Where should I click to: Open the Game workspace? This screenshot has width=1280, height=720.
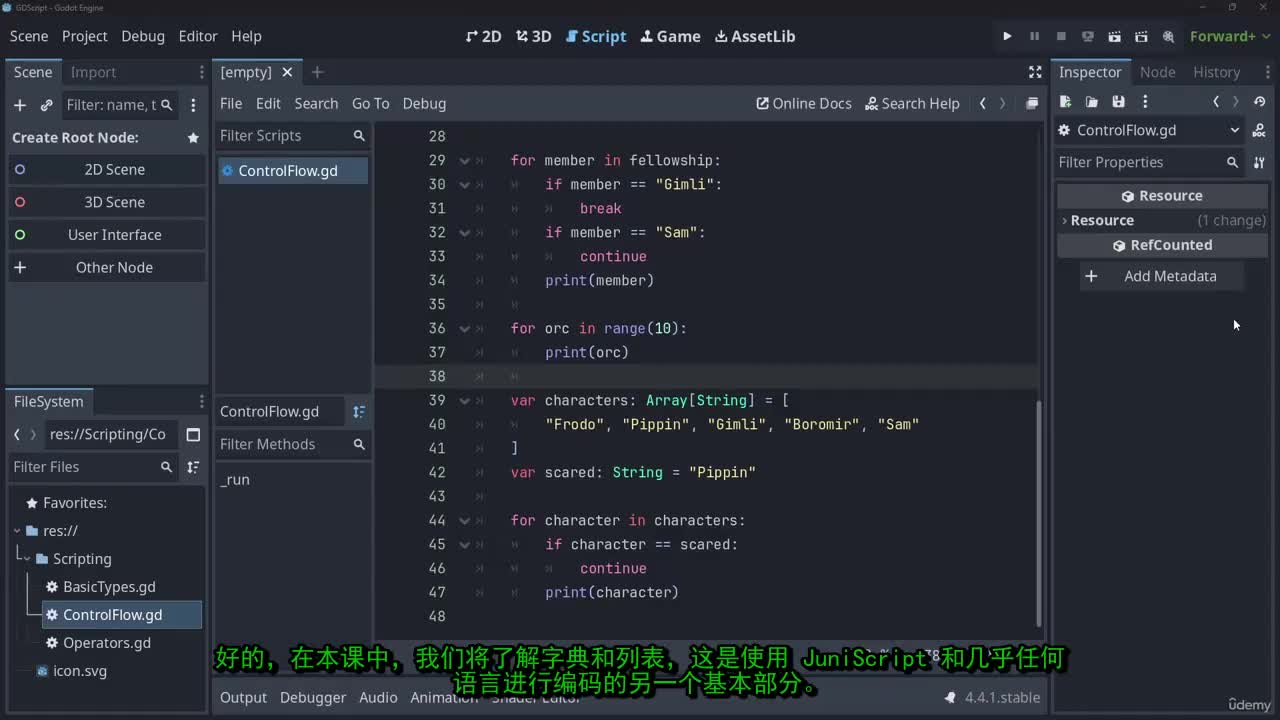tap(669, 36)
